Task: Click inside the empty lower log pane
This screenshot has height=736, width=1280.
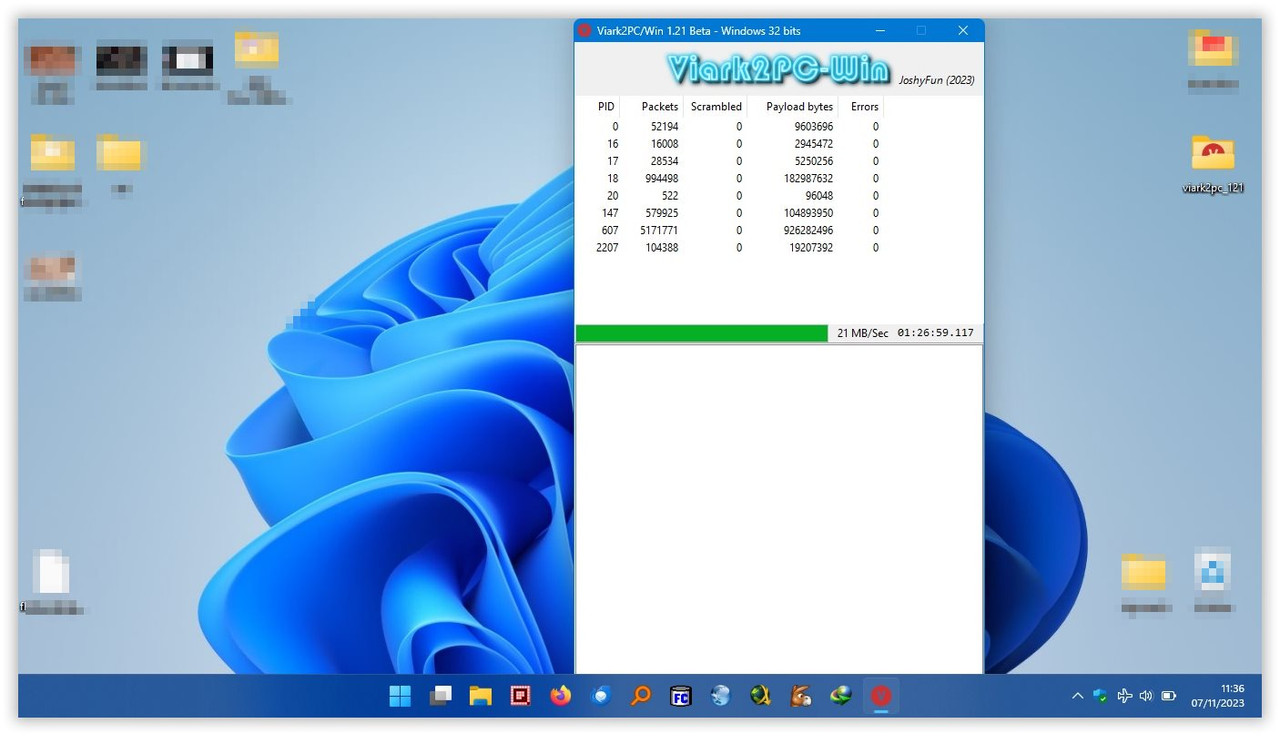Action: pyautogui.click(x=779, y=508)
